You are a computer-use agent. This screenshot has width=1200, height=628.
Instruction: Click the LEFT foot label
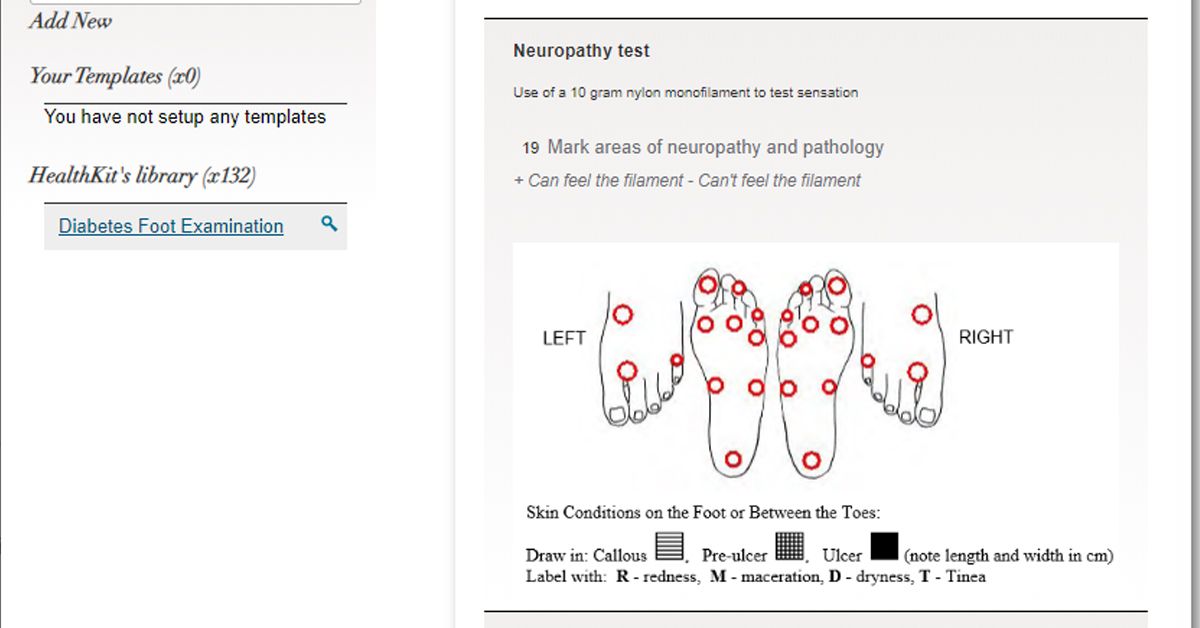(x=564, y=338)
